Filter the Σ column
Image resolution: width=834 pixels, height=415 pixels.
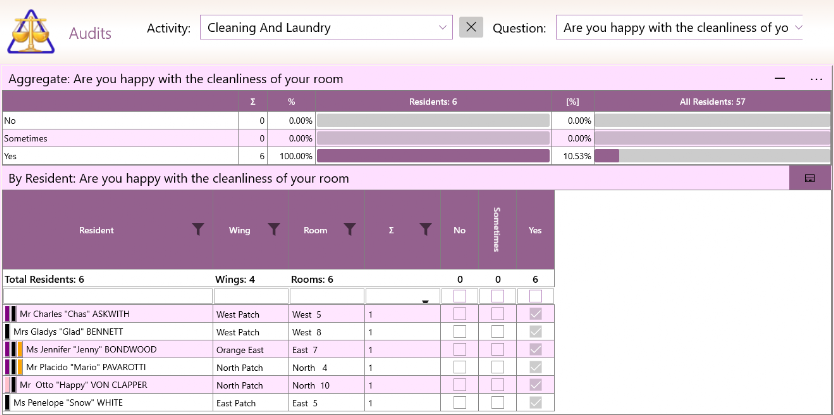[x=426, y=229]
